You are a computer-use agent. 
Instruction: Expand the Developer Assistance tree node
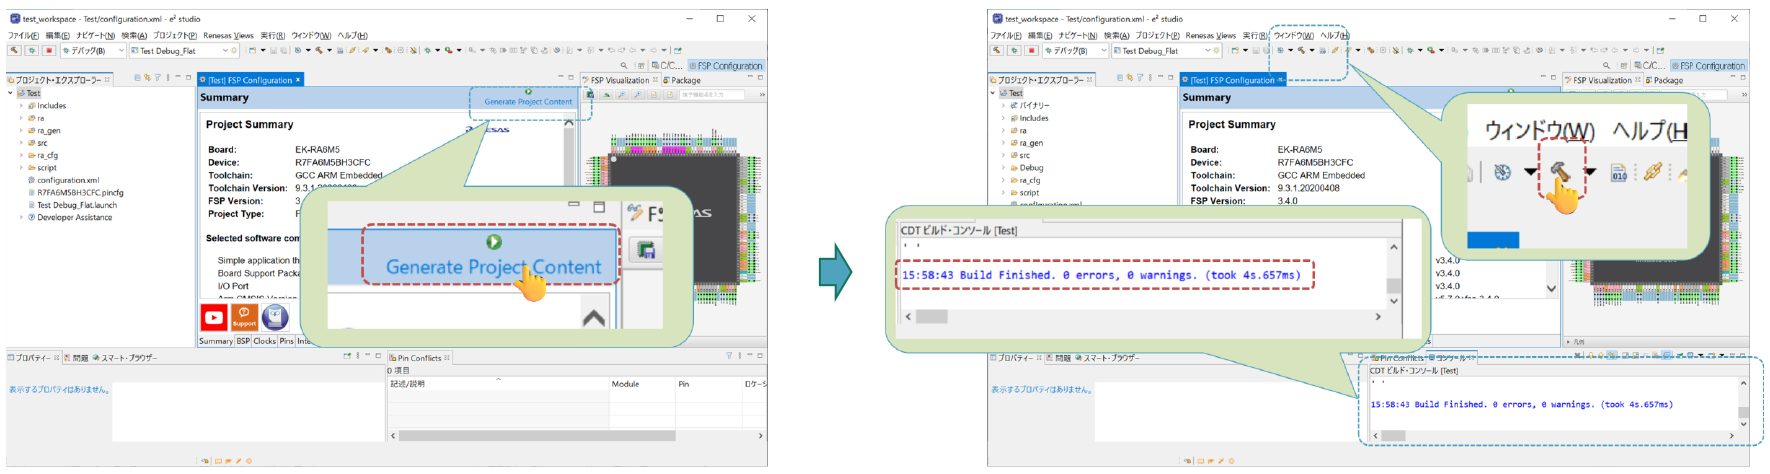[21, 217]
